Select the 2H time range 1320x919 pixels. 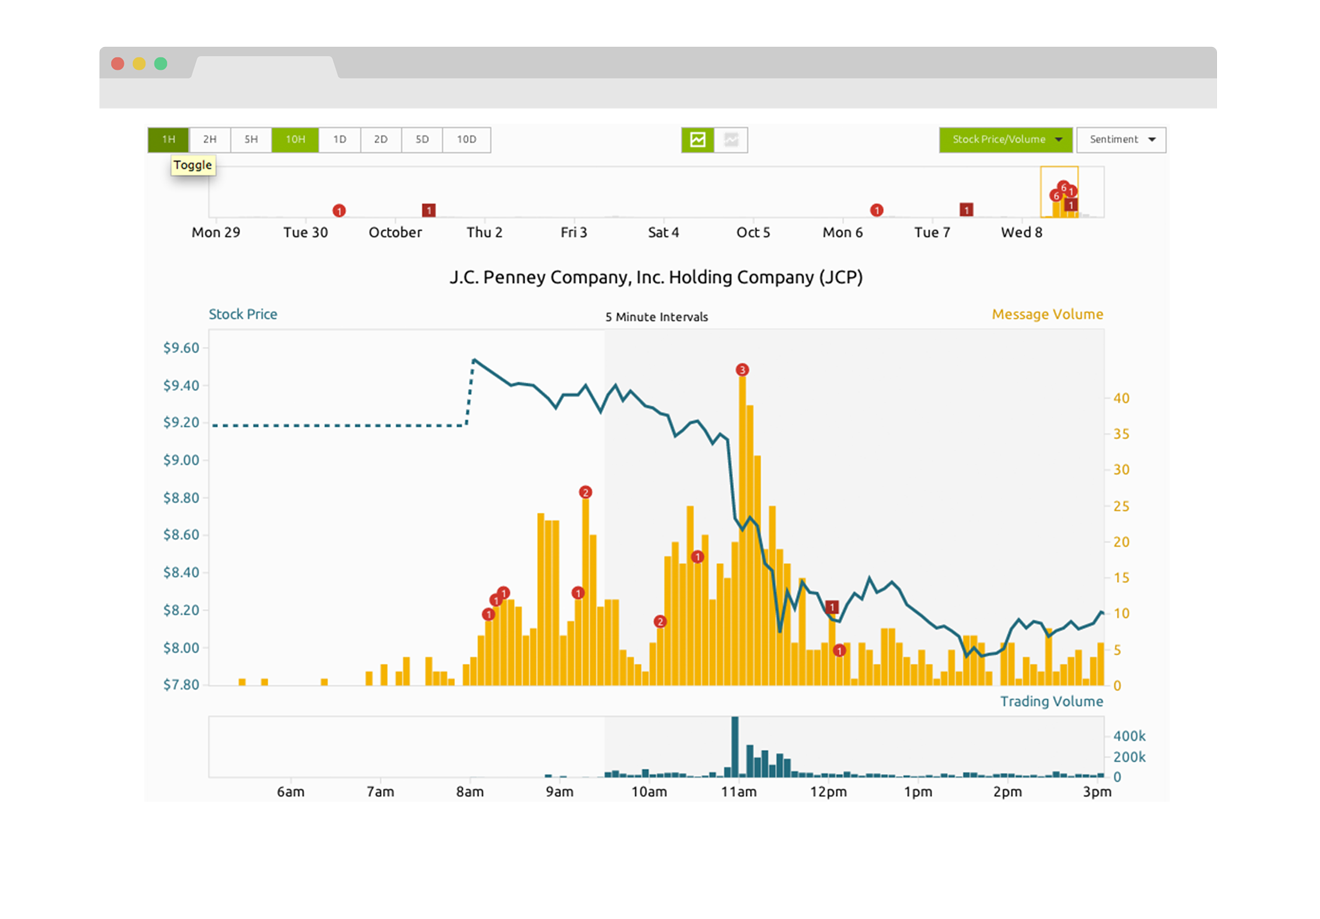click(210, 140)
